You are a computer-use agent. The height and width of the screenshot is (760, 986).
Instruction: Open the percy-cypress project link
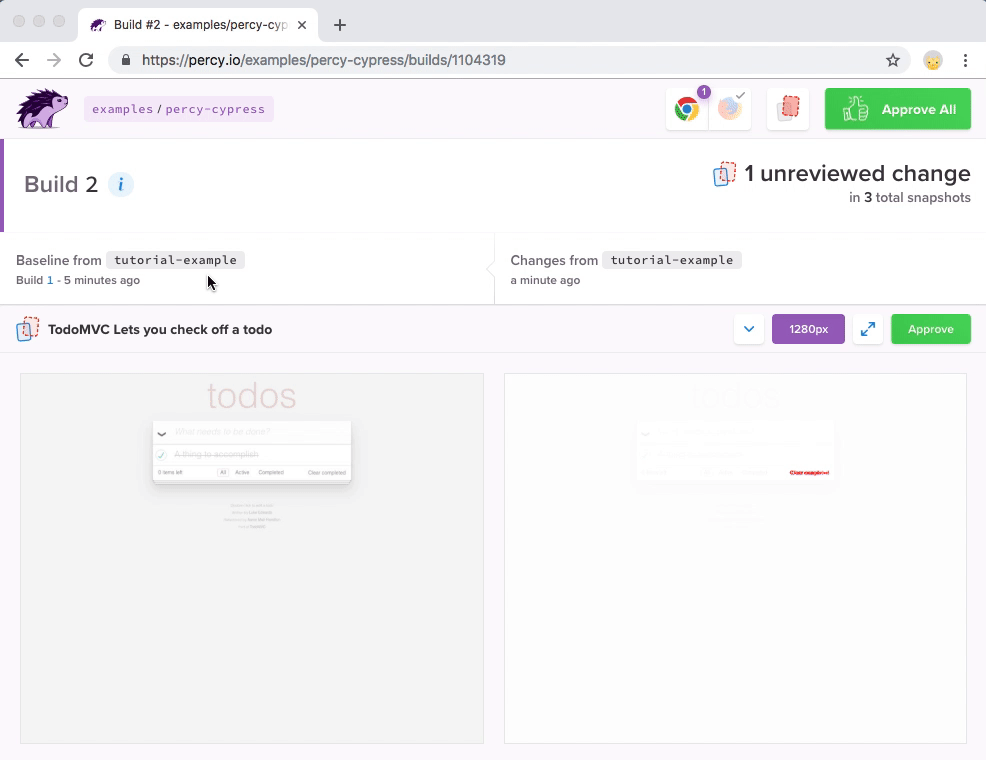[x=215, y=109]
